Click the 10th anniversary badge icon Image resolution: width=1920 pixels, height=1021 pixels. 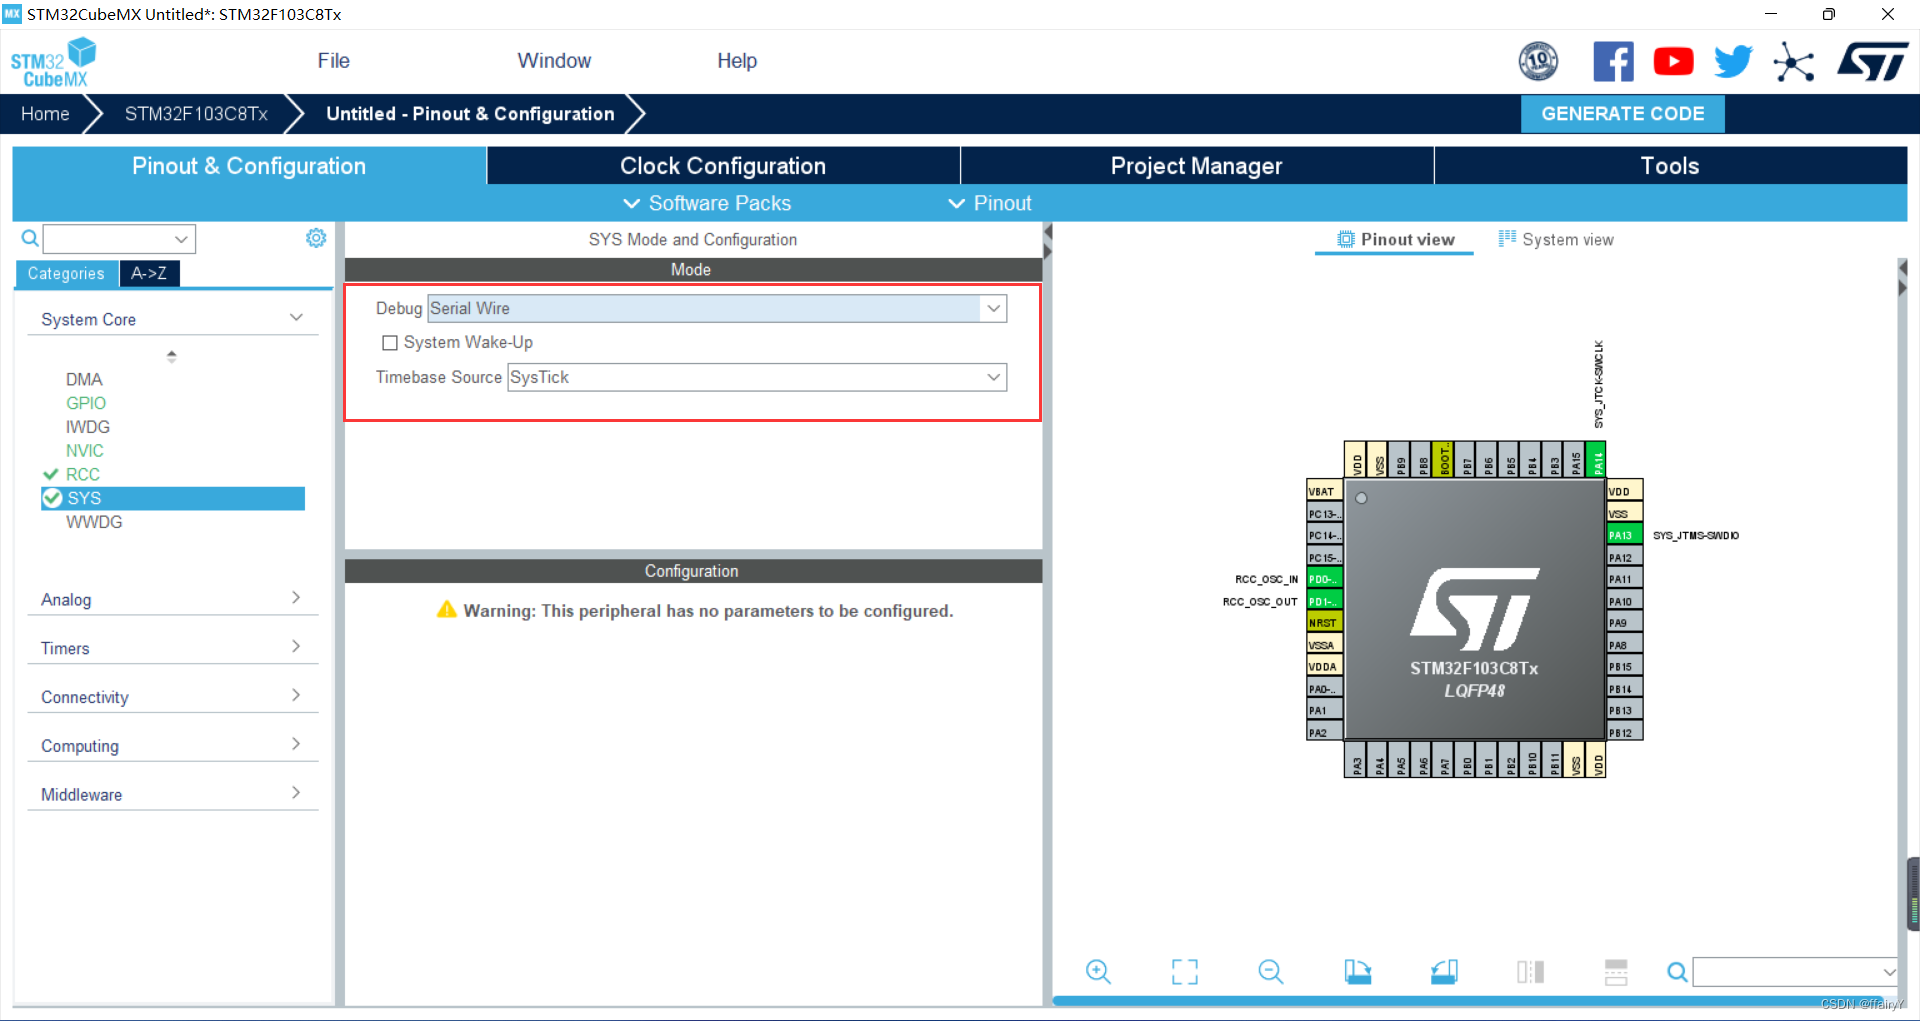1538,62
